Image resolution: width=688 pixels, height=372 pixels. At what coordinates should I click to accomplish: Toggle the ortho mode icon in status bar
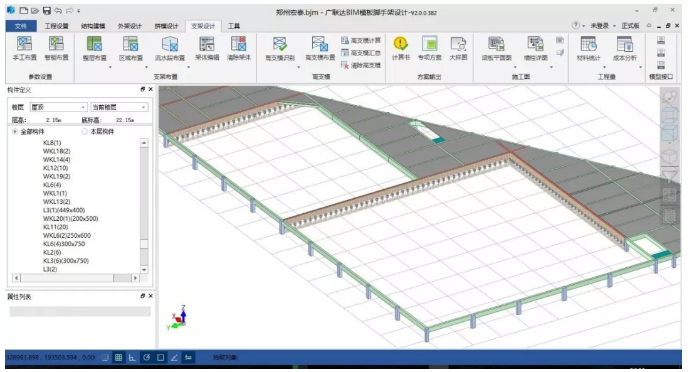coord(132,358)
